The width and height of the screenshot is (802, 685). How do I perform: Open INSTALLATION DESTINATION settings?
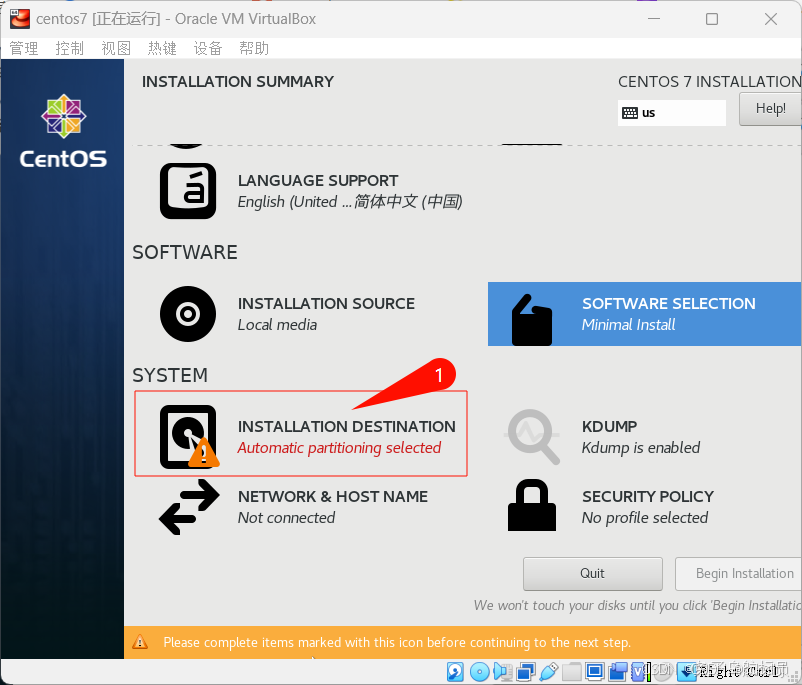tap(301, 434)
